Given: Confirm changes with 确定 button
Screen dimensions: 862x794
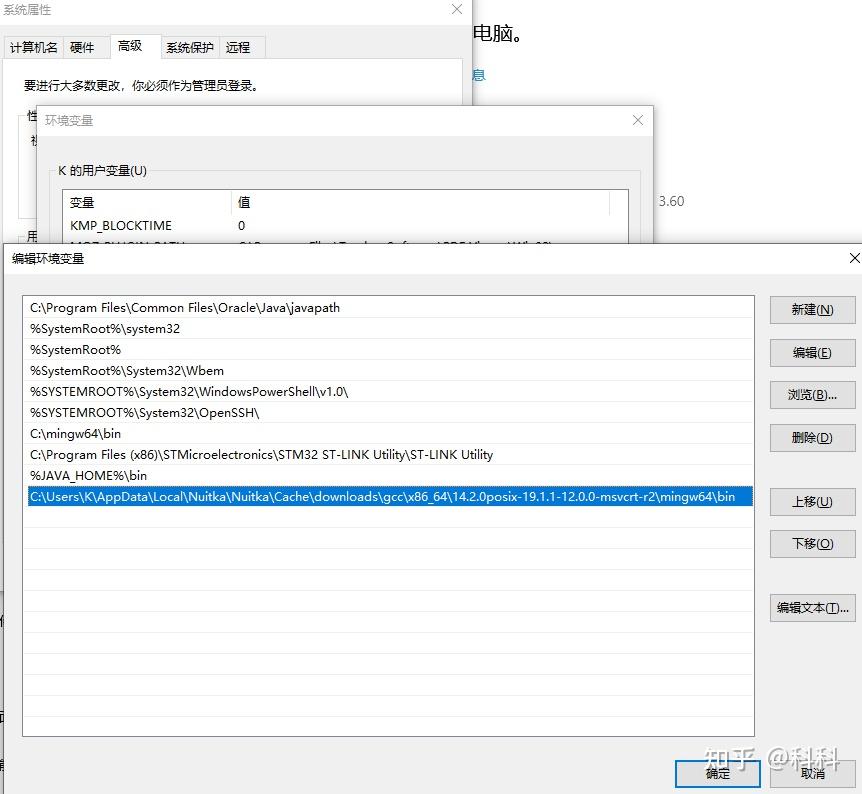Looking at the screenshot, I should 717,773.
